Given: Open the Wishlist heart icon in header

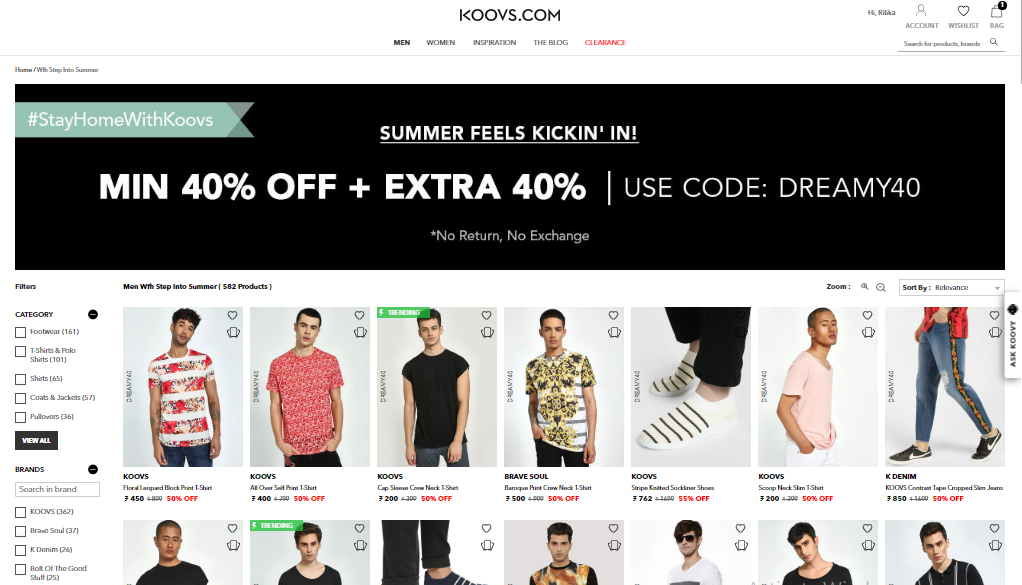Looking at the screenshot, I should pyautogui.click(x=963, y=11).
